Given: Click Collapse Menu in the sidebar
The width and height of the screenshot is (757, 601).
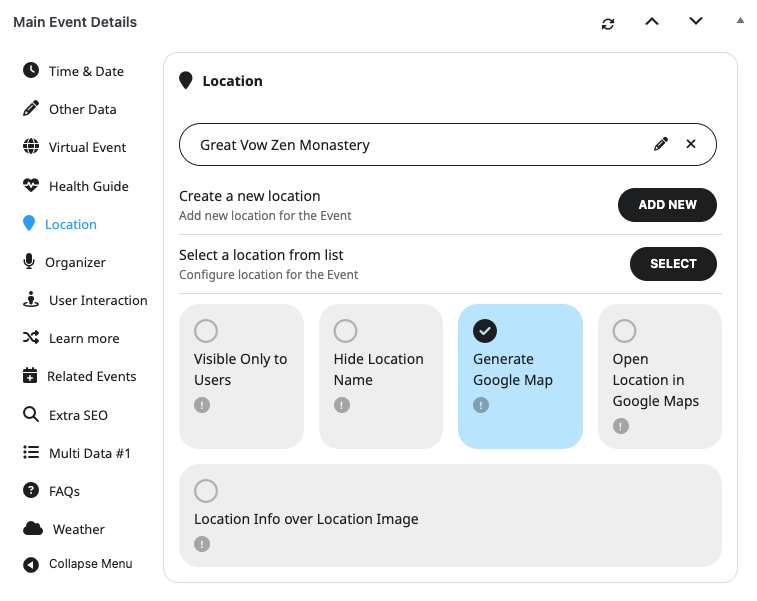Looking at the screenshot, I should 90,564.
